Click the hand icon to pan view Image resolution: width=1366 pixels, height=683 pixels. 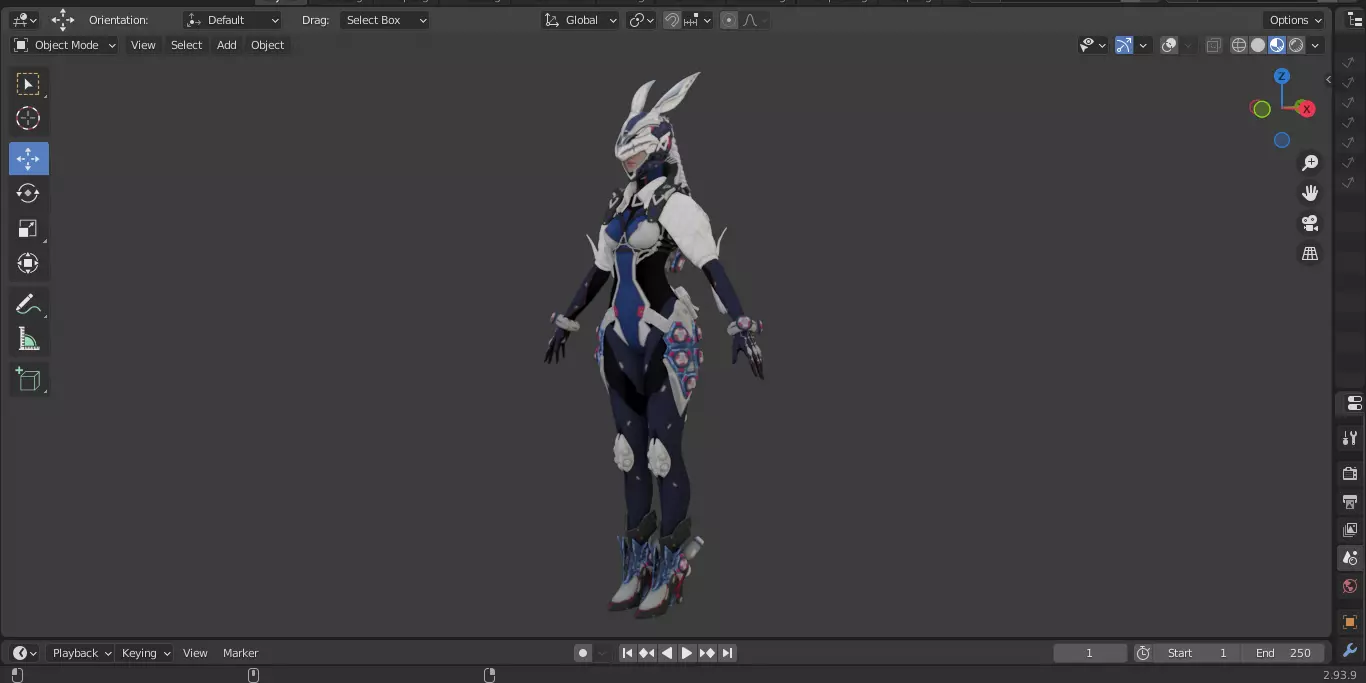coord(1310,193)
